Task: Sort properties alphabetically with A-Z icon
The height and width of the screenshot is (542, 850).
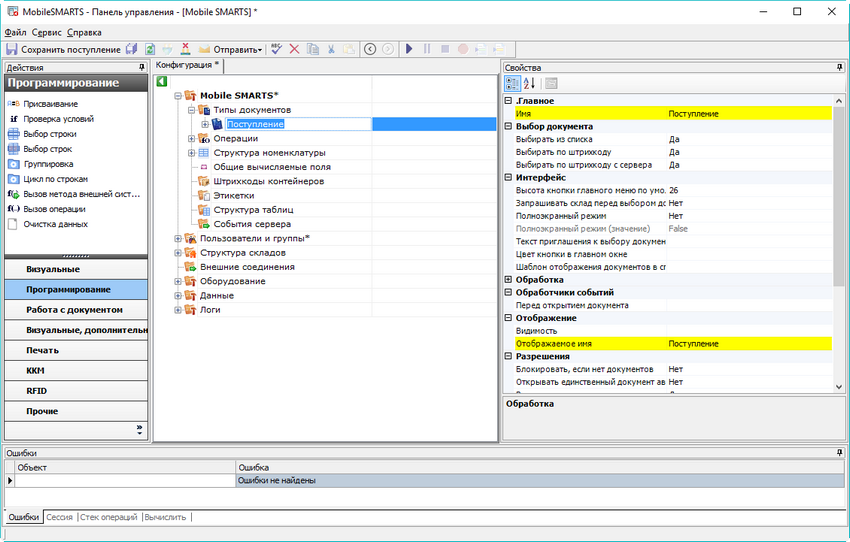Action: pyautogui.click(x=530, y=83)
